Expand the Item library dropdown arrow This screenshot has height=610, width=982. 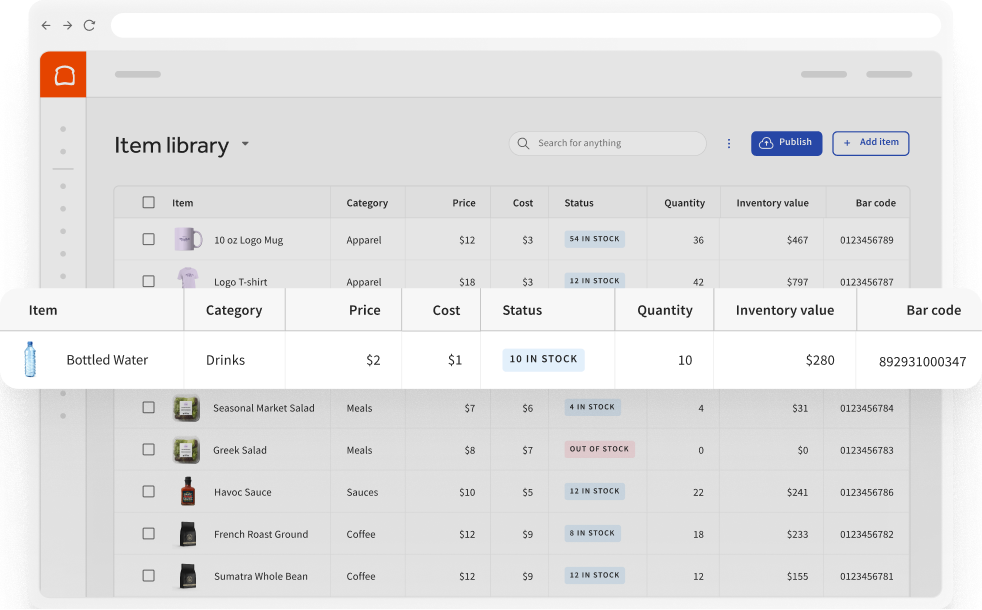(x=246, y=144)
